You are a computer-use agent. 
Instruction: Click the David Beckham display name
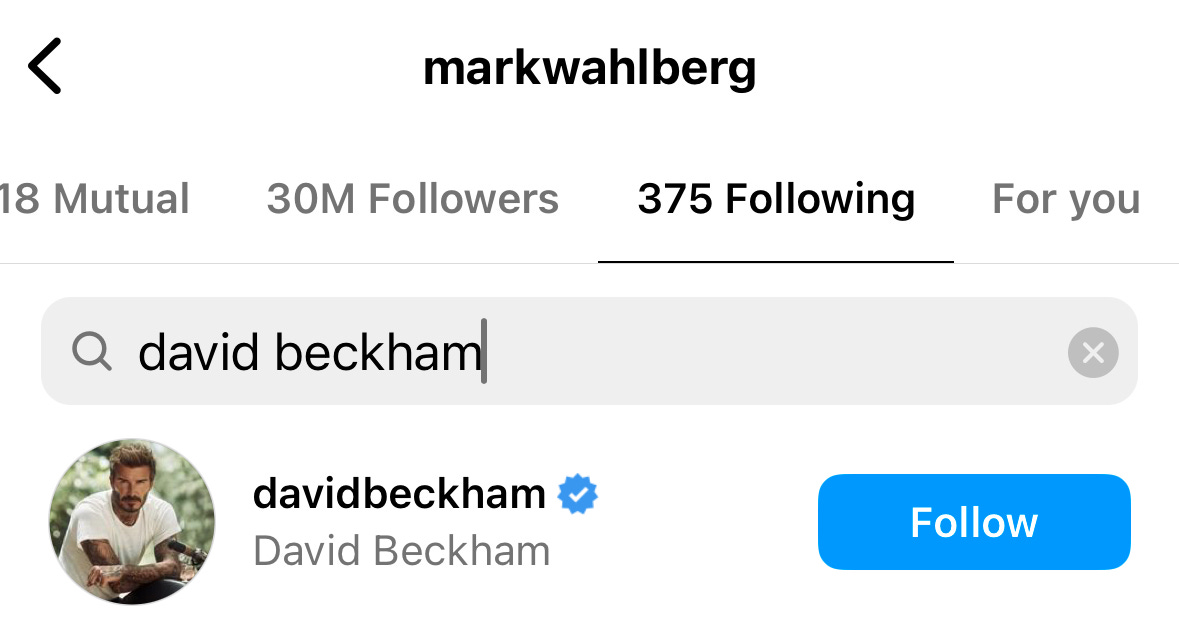[402, 551]
